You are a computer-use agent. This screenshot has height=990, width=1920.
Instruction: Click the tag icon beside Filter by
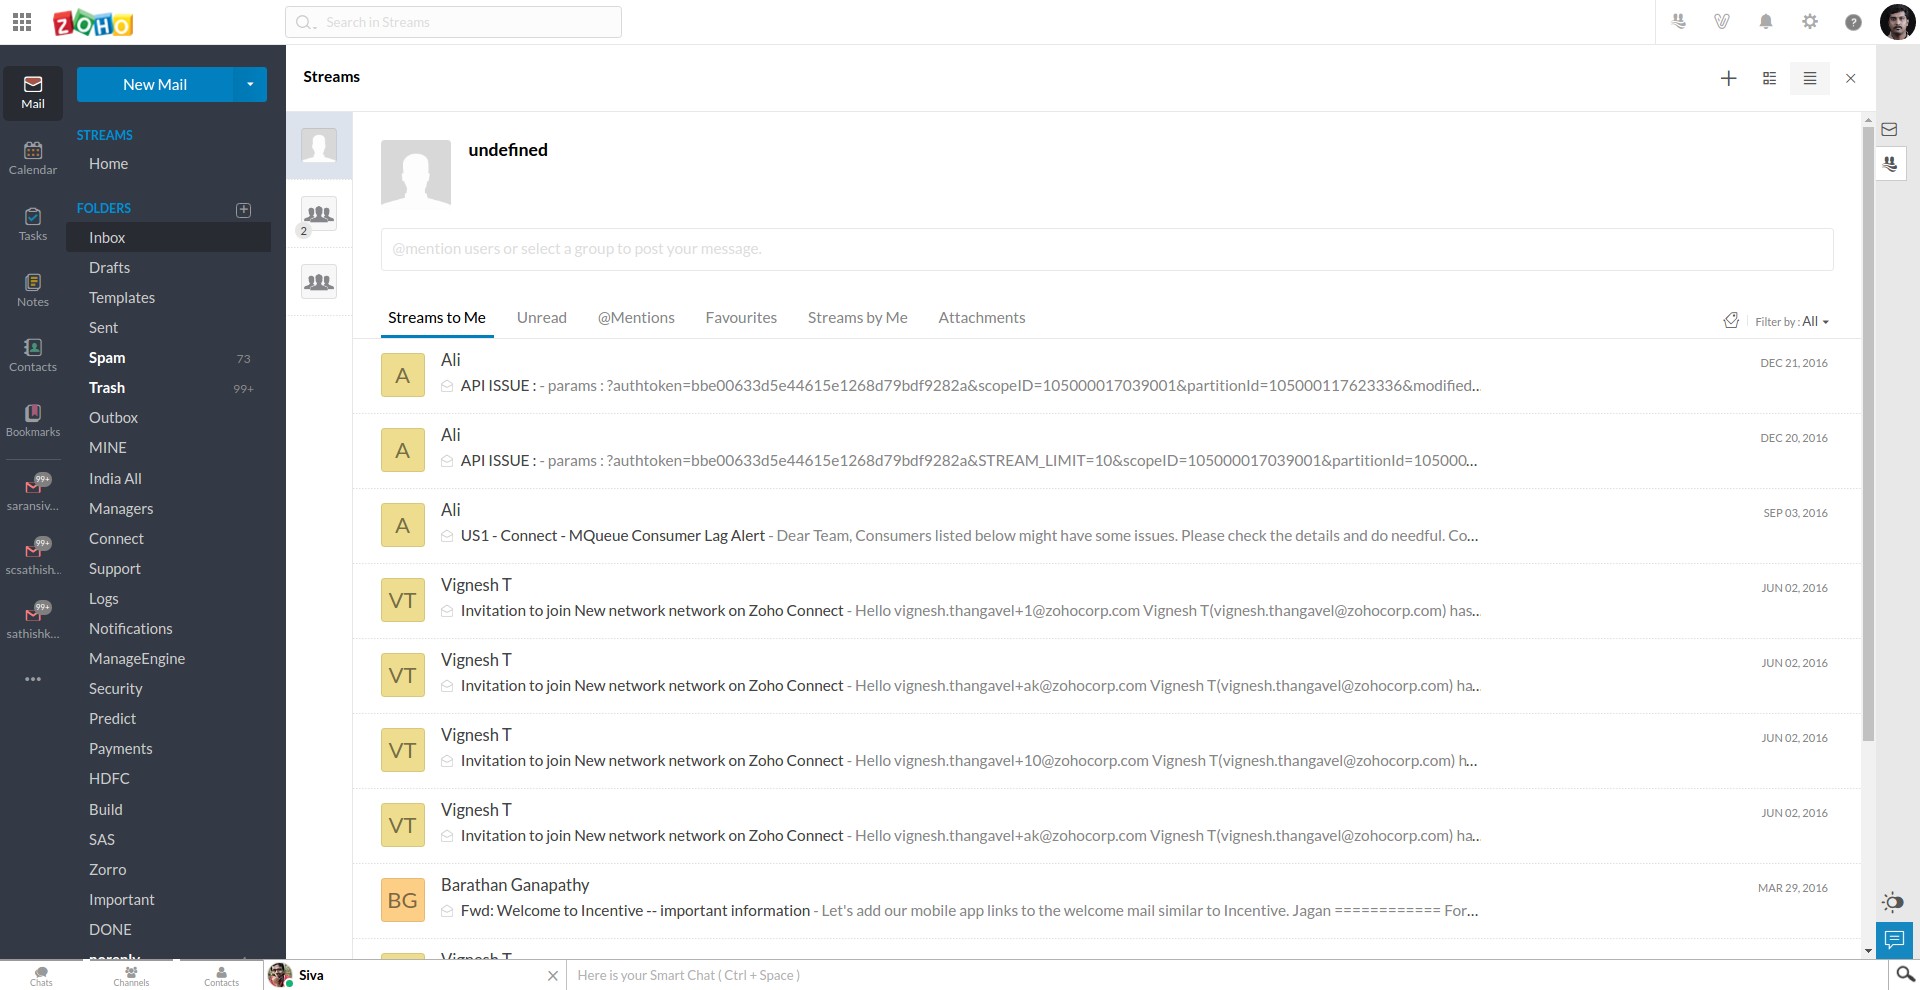(1731, 321)
